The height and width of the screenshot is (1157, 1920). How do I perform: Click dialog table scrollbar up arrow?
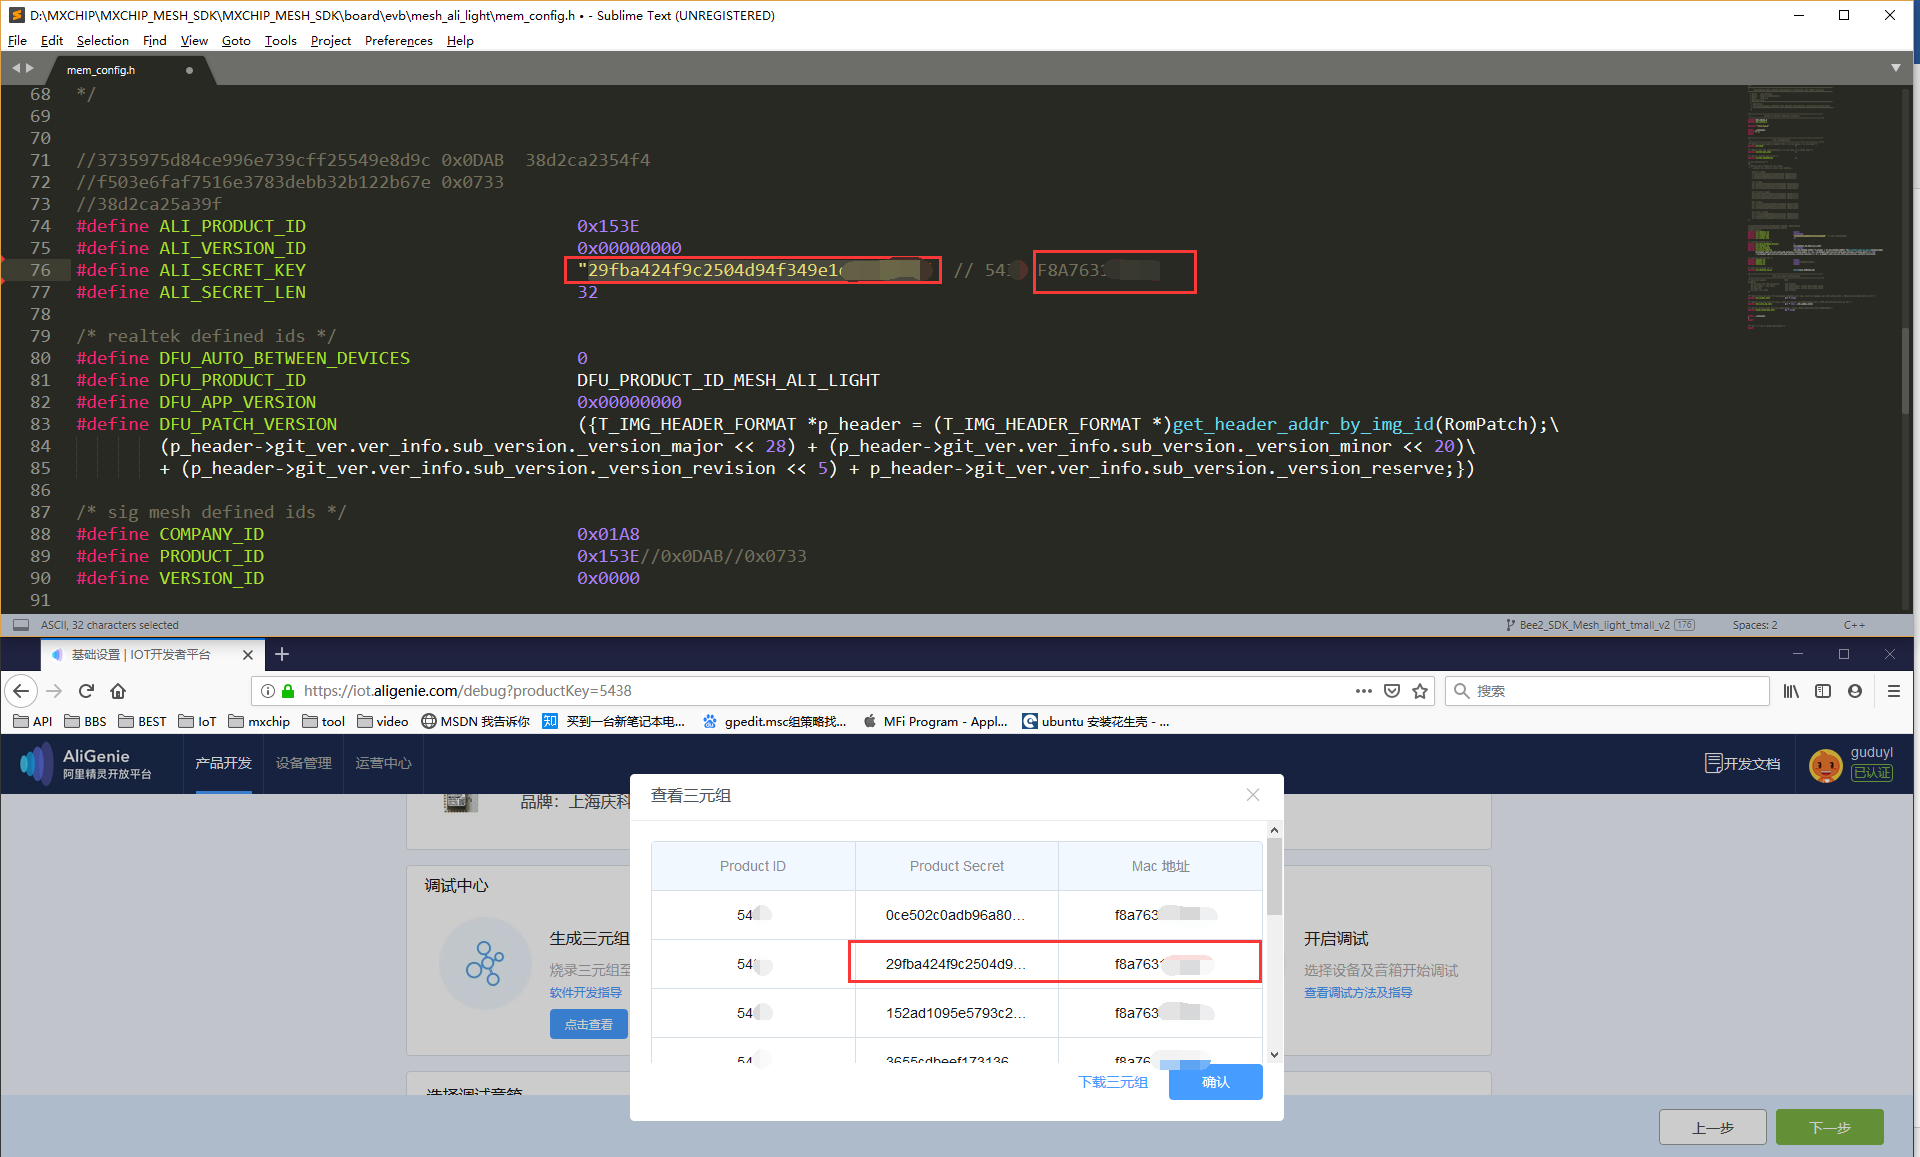point(1274,830)
